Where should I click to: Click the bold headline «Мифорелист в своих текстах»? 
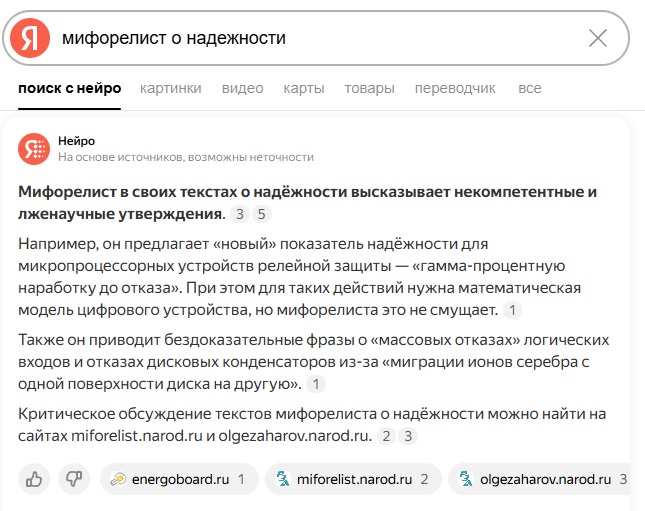pyautogui.click(x=307, y=203)
